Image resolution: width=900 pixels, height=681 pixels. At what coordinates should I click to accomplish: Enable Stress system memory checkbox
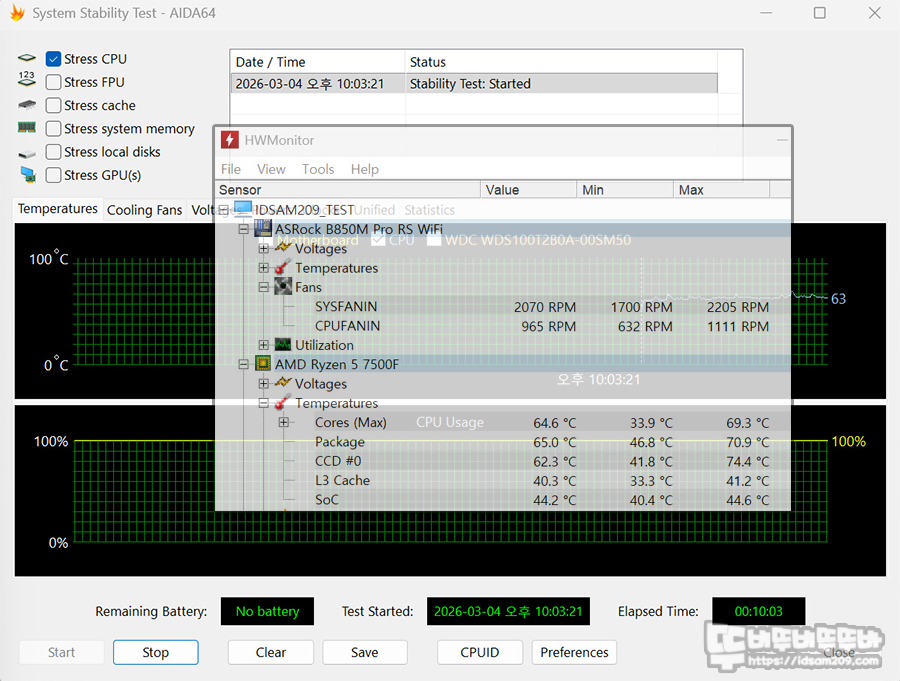click(53, 129)
